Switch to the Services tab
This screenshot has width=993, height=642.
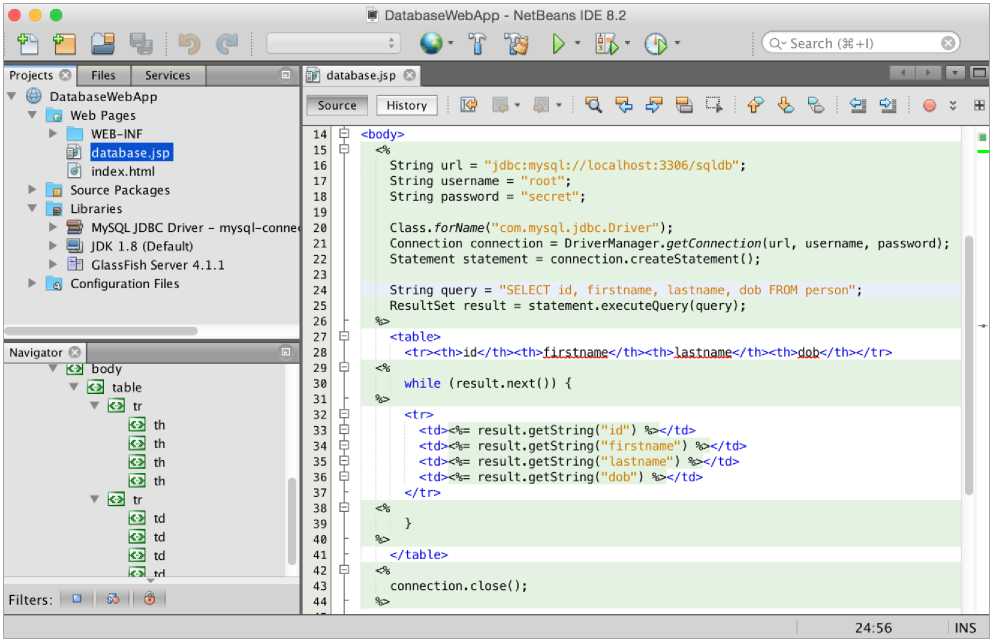click(167, 75)
